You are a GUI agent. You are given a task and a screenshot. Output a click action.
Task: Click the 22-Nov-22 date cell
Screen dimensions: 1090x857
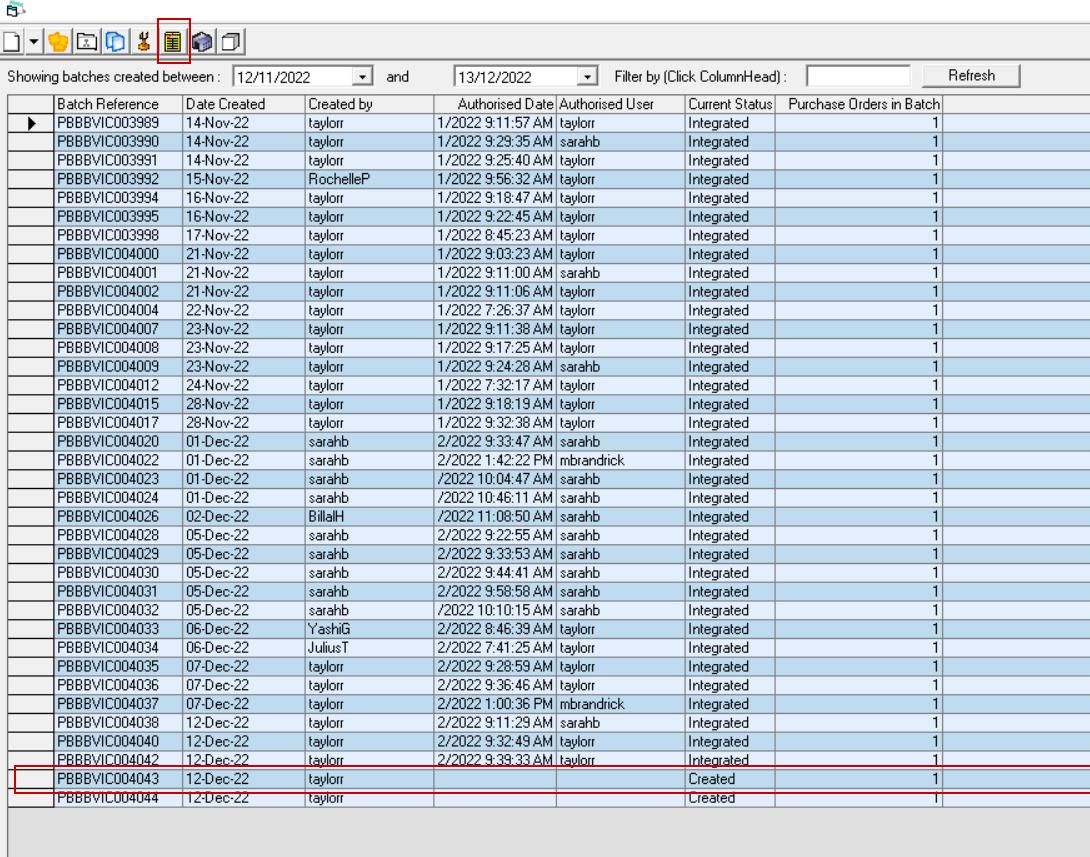click(x=244, y=311)
